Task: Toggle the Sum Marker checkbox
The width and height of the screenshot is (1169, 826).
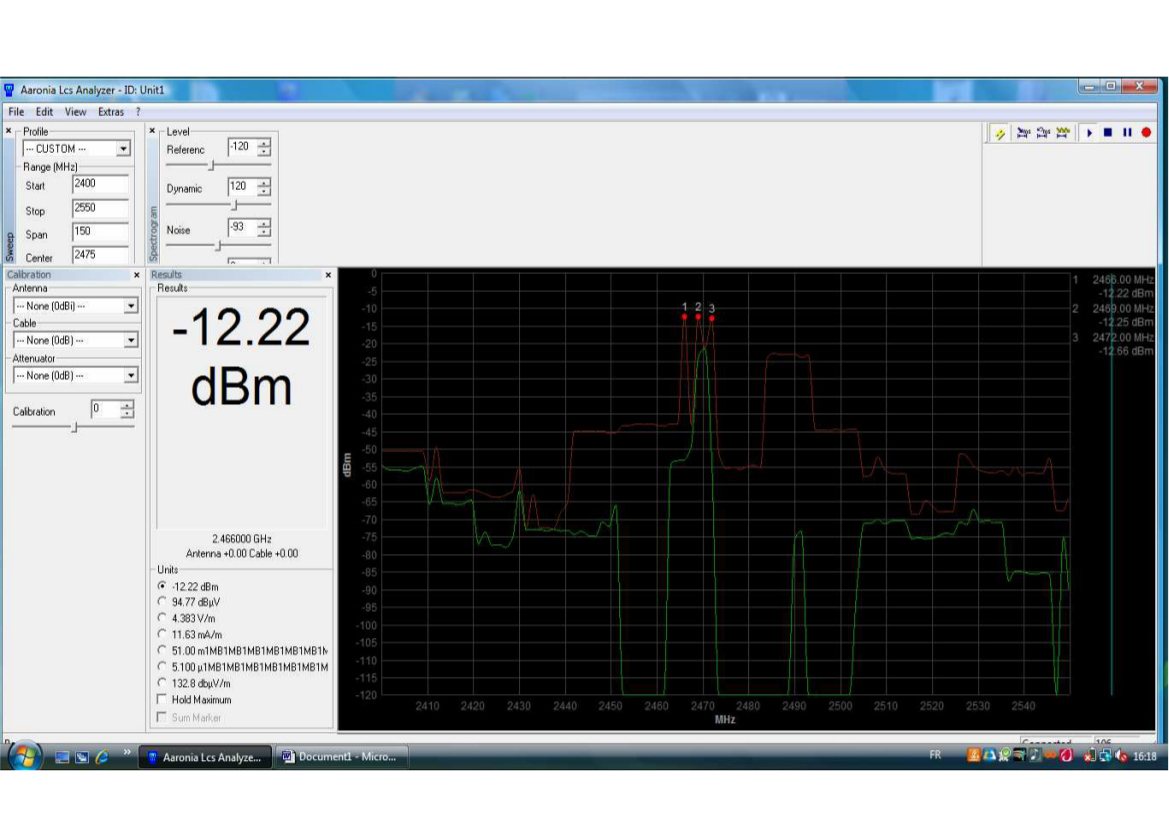Action: (x=162, y=717)
